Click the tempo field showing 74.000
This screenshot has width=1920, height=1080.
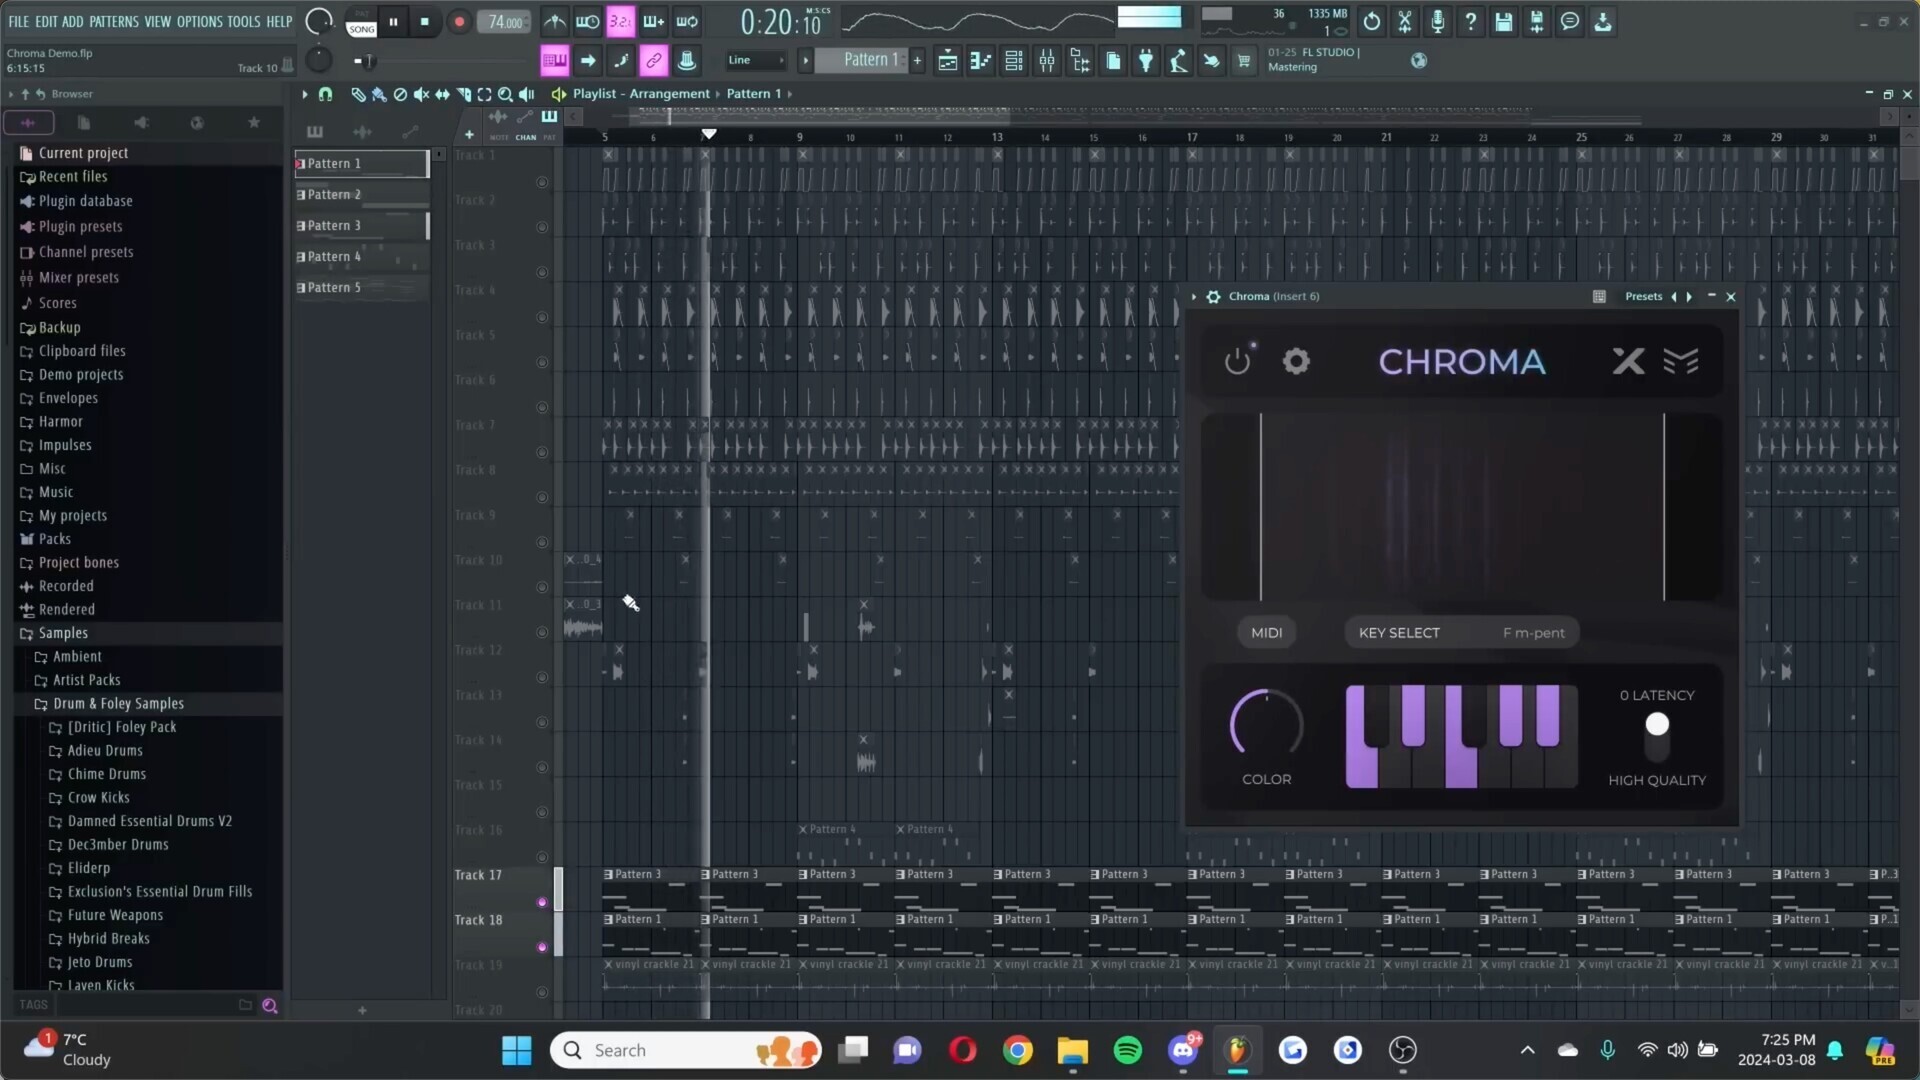point(504,22)
